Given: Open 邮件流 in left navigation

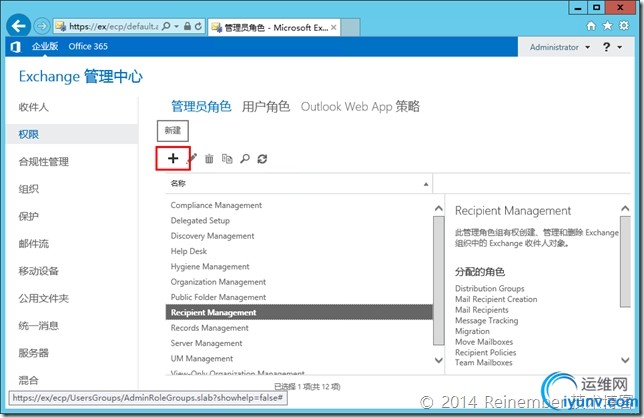Looking at the screenshot, I should (33, 243).
